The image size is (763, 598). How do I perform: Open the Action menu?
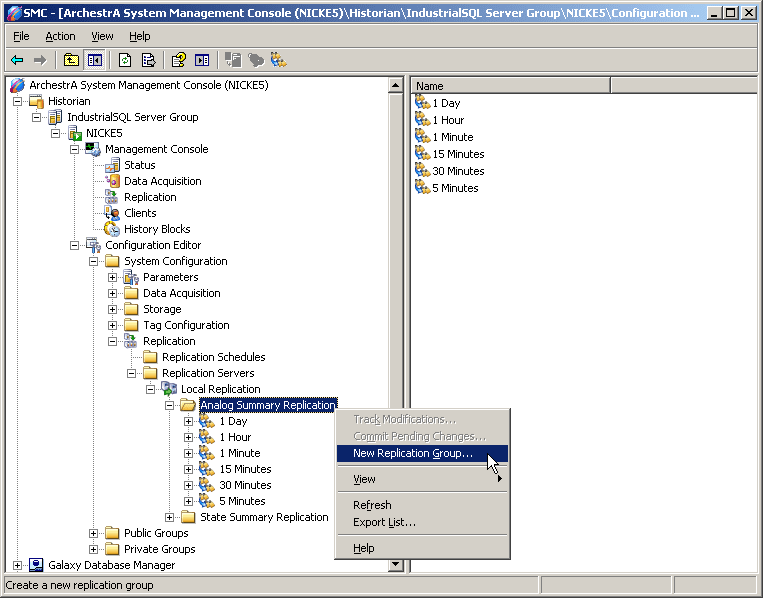pyautogui.click(x=60, y=36)
